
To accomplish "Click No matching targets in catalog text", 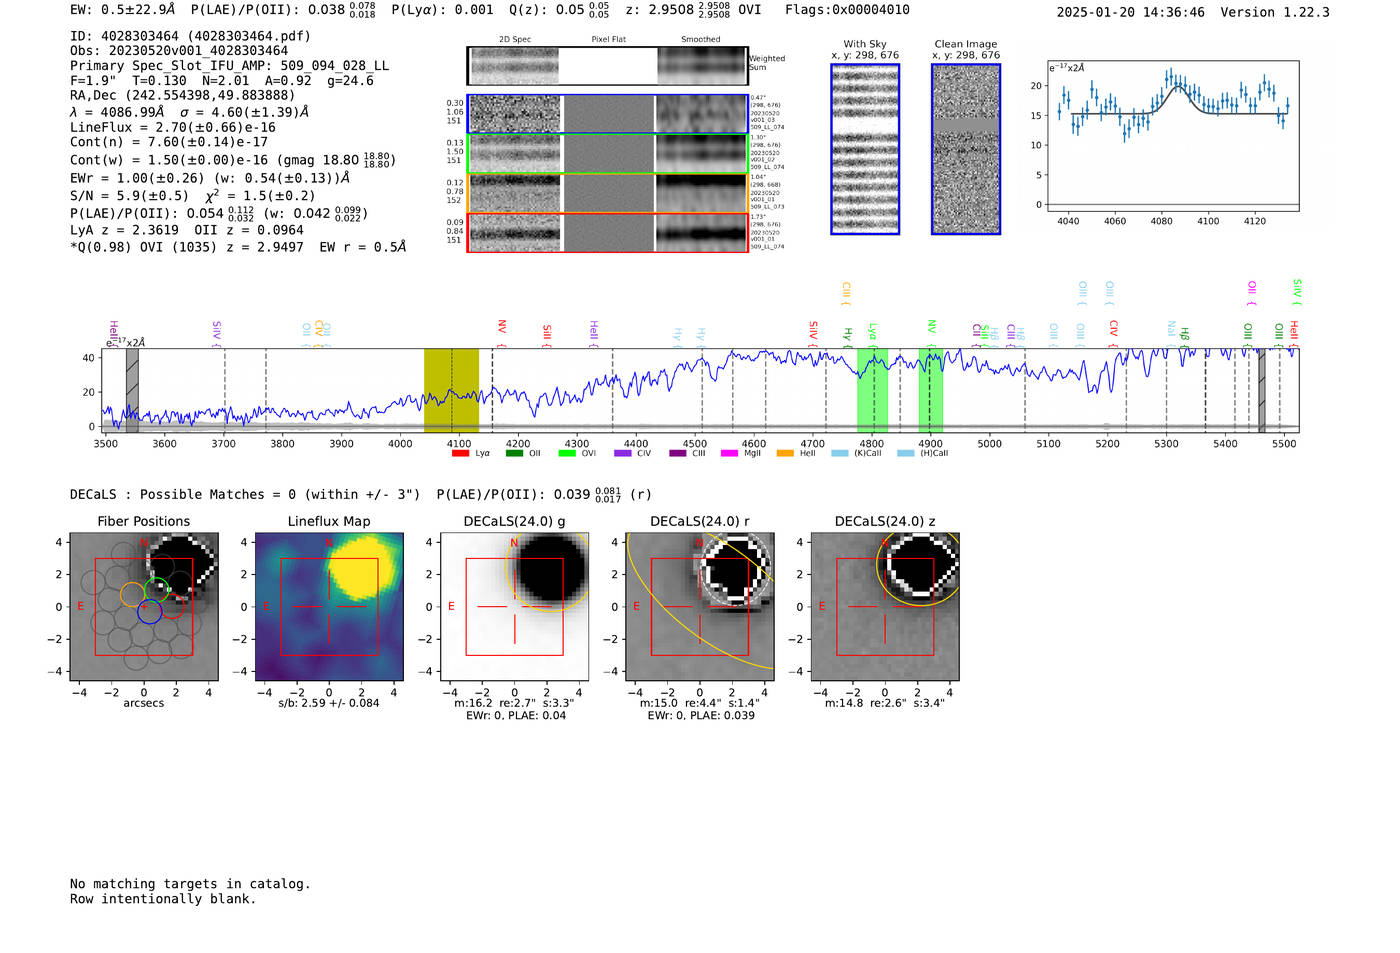I will point(190,884).
